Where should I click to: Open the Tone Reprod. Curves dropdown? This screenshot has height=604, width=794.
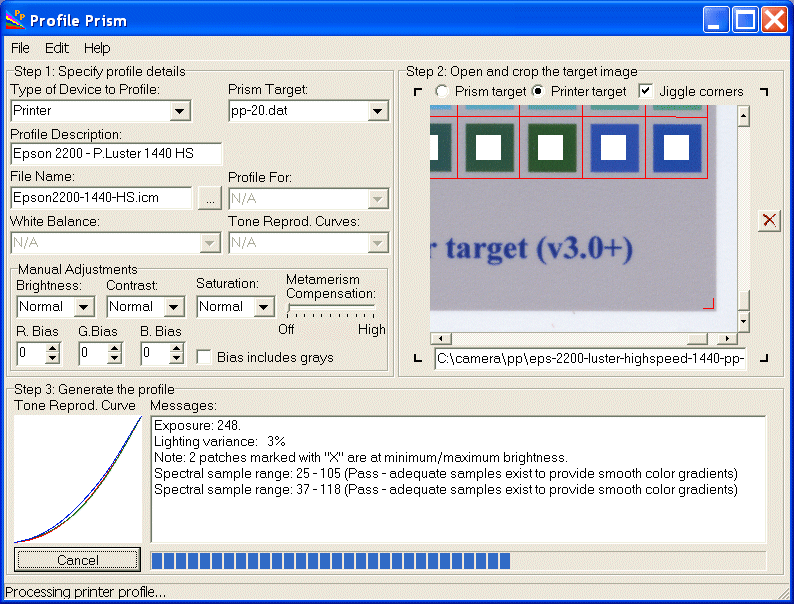coord(377,243)
